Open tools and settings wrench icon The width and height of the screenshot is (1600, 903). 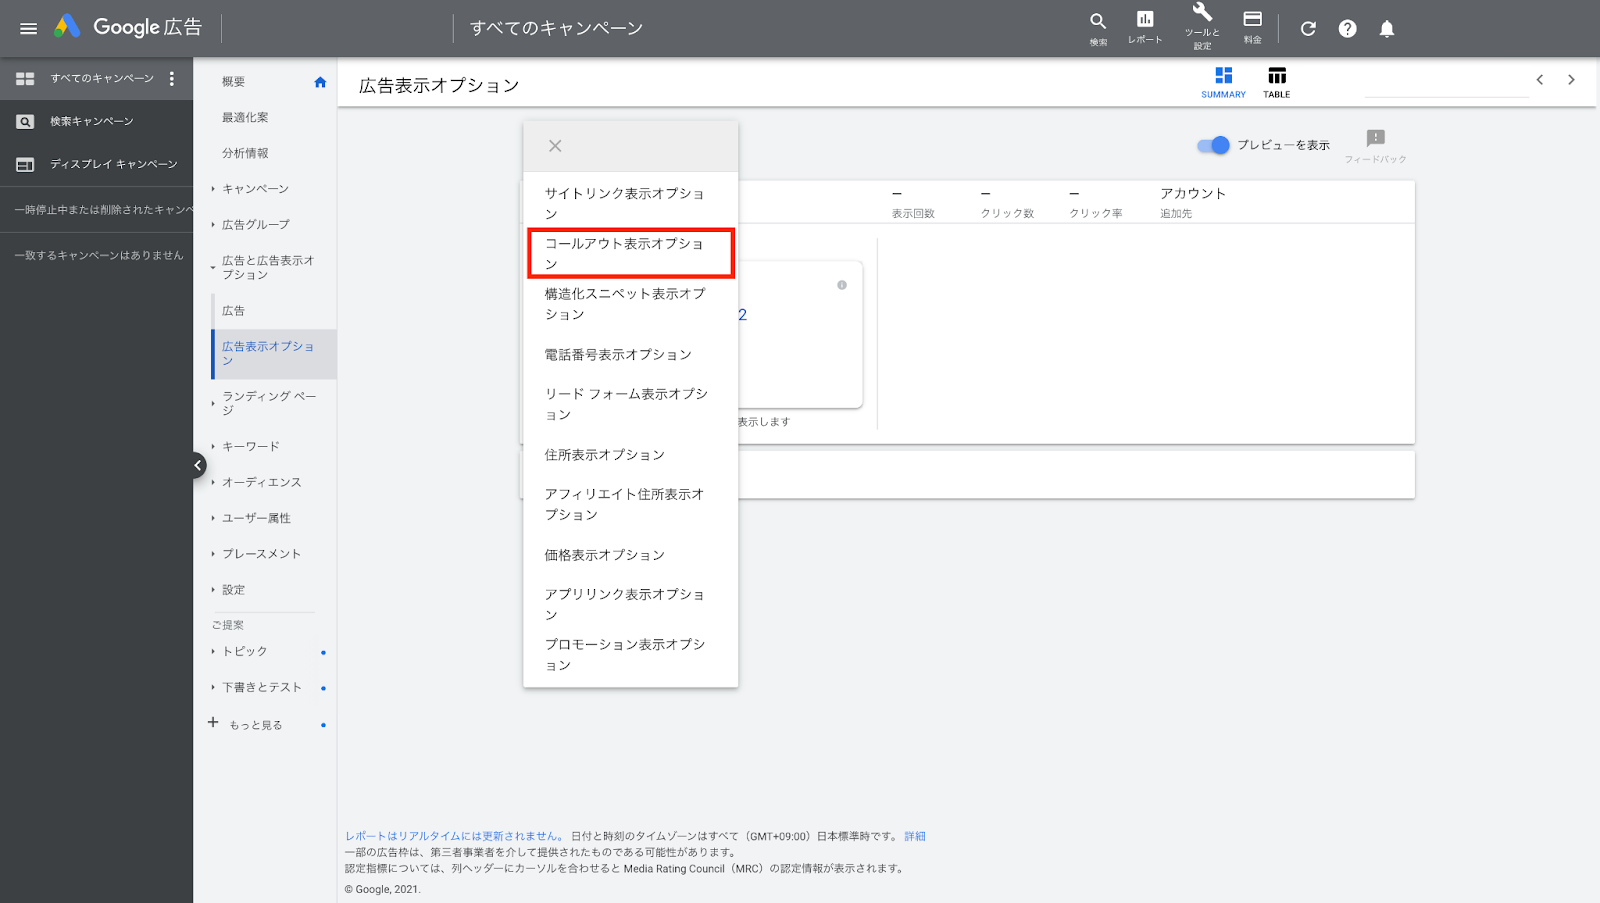[1202, 26]
